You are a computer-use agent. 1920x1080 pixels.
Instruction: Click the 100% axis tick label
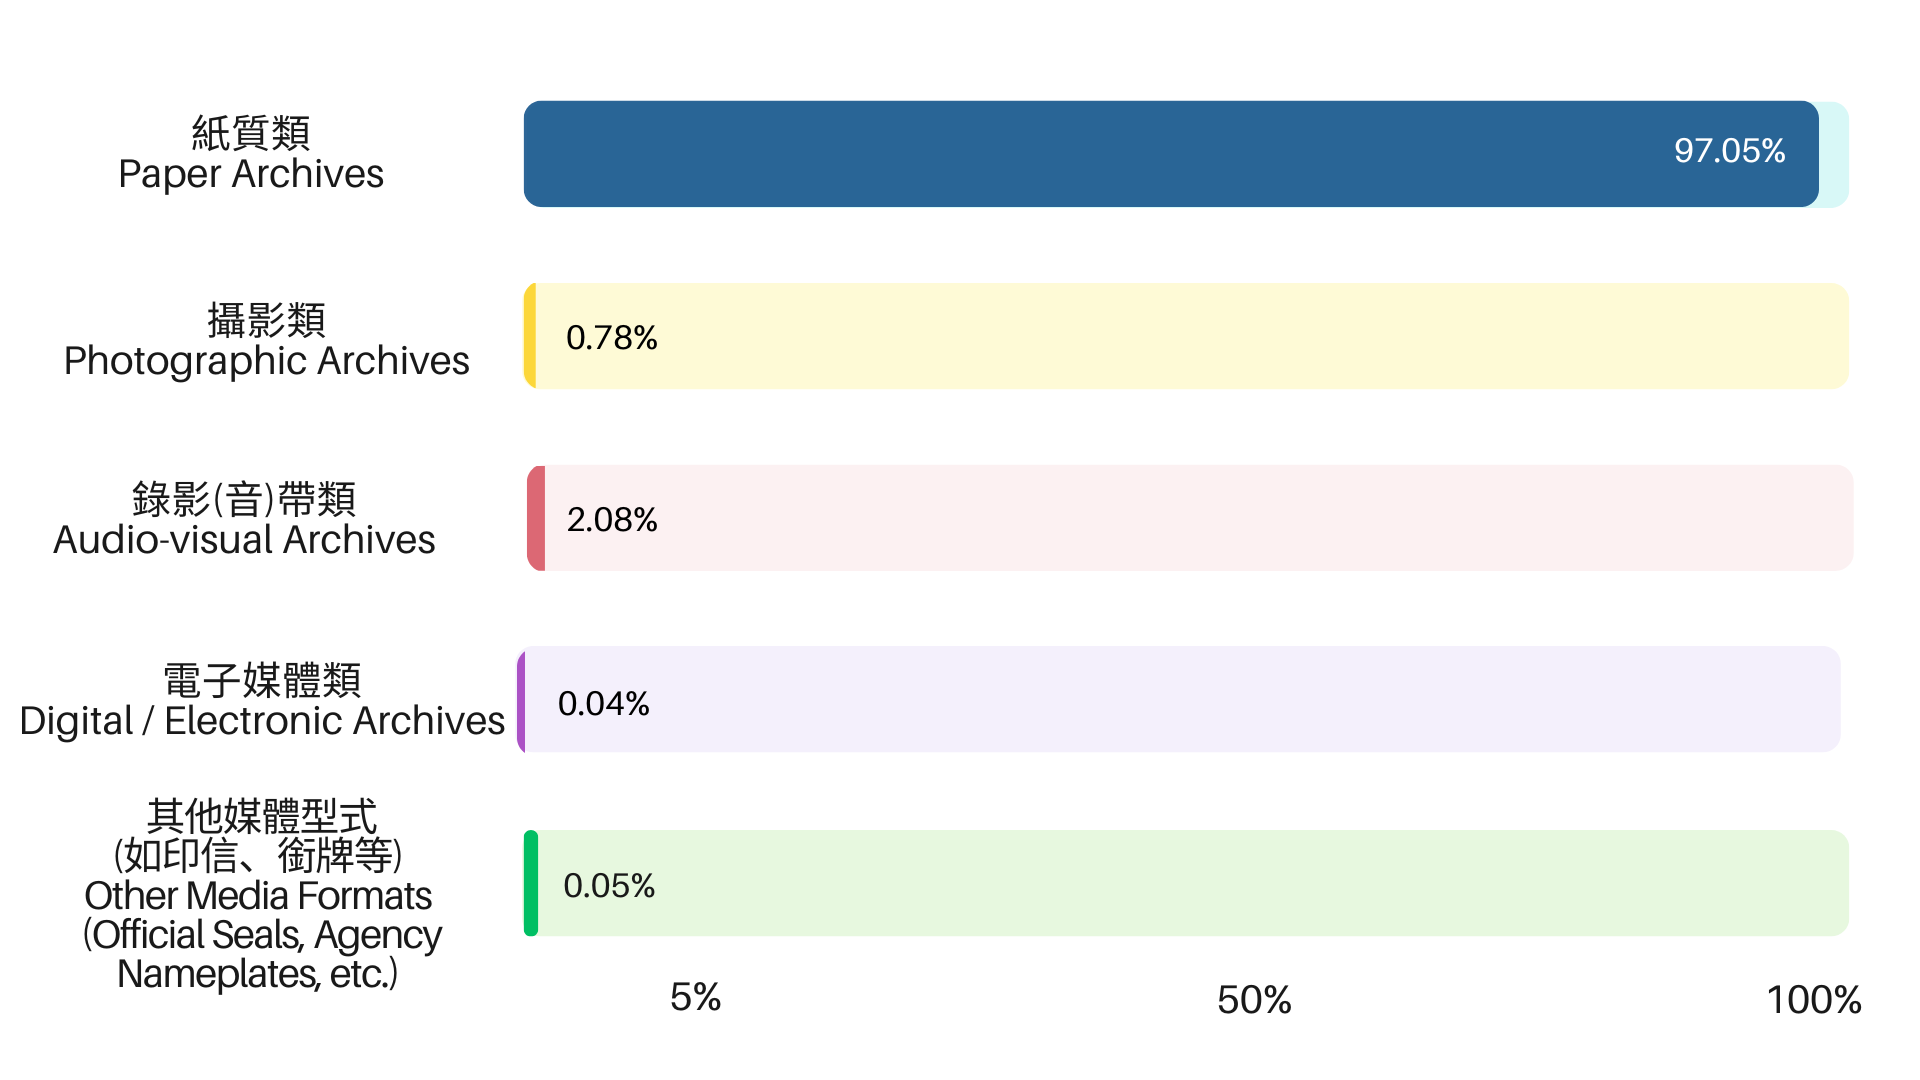pyautogui.click(x=1813, y=1000)
